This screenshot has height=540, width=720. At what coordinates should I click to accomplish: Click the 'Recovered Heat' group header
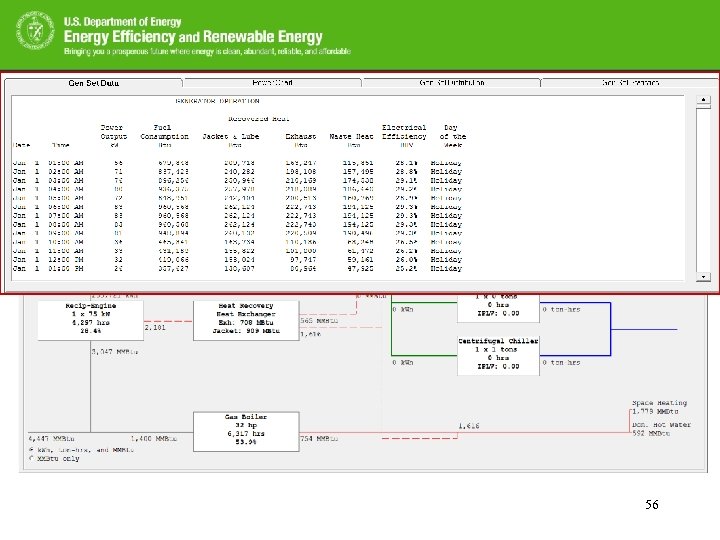259,119
